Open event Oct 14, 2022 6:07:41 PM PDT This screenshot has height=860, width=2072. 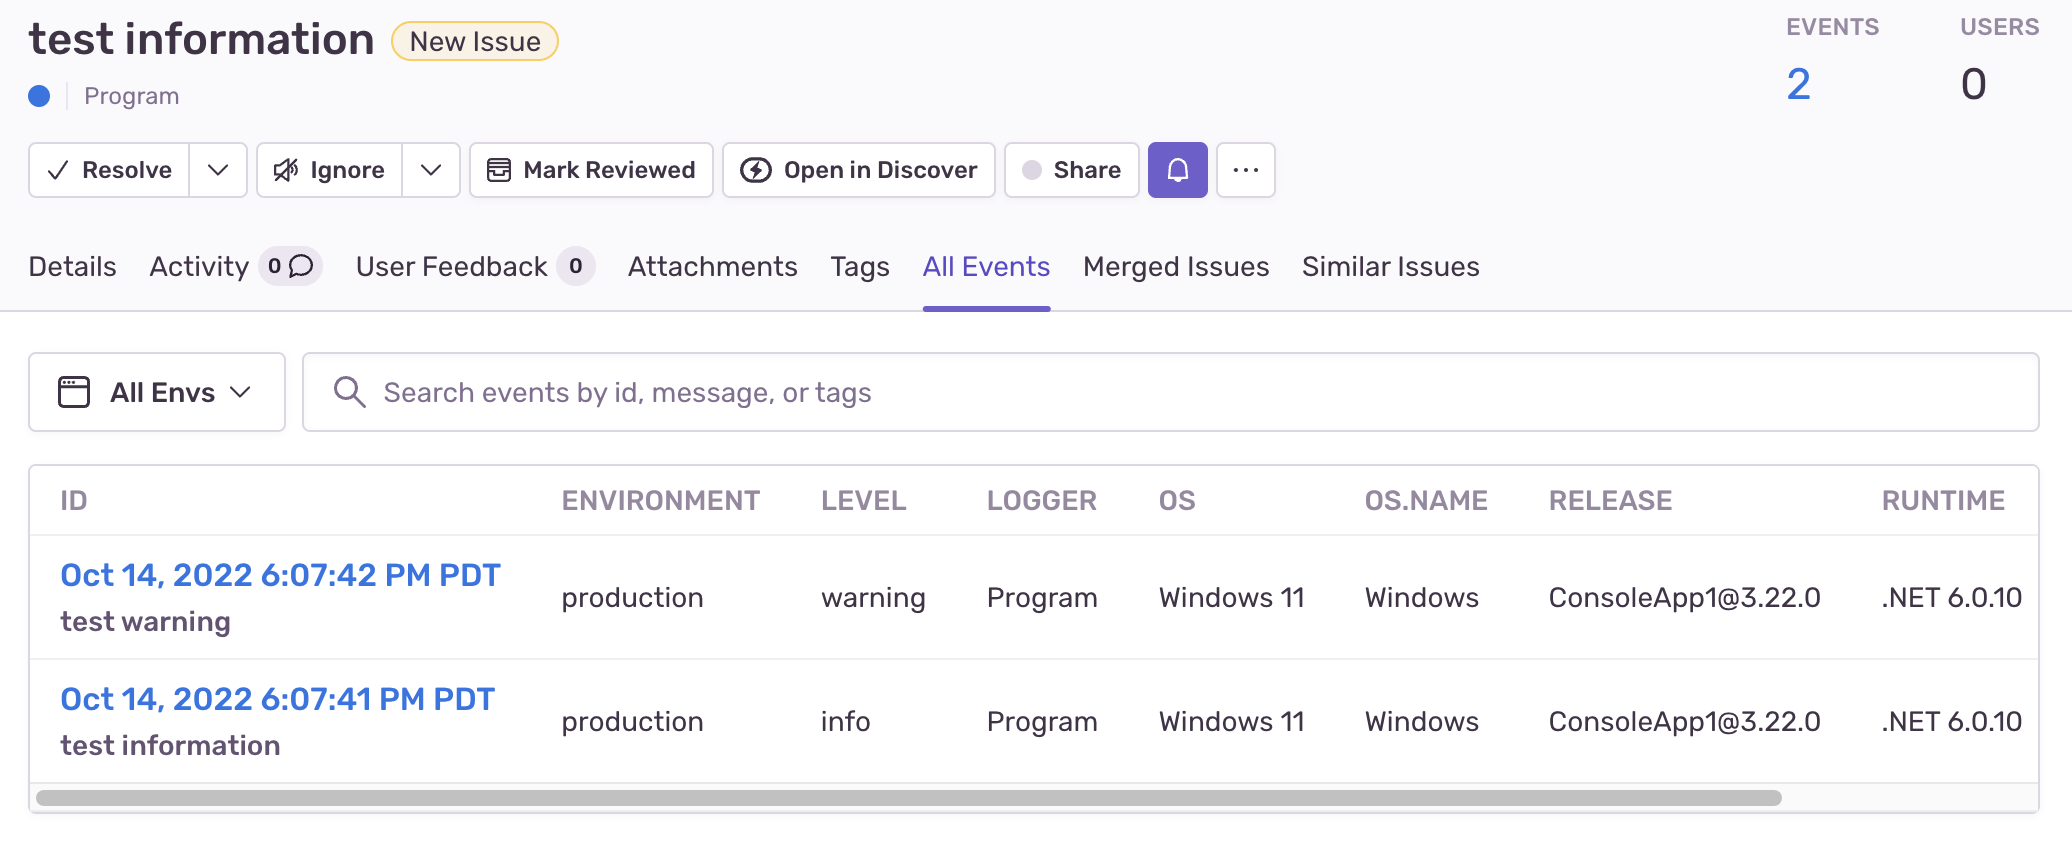[x=278, y=699]
